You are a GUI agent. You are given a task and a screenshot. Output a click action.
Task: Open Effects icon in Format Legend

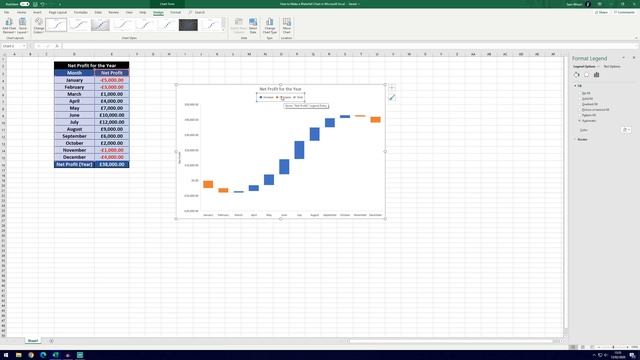click(587, 75)
